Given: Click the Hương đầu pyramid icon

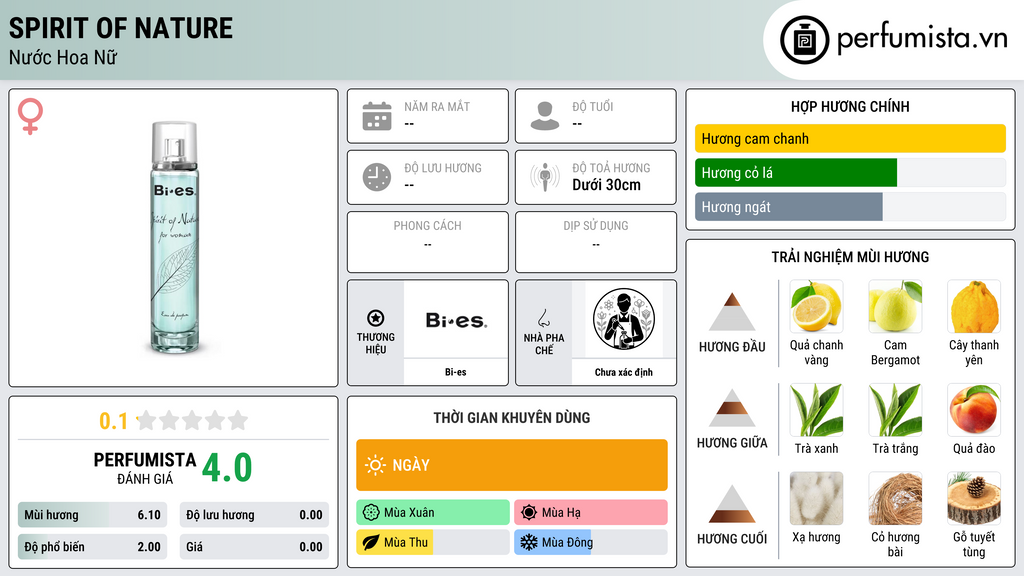Looking at the screenshot, I should pos(732,312).
